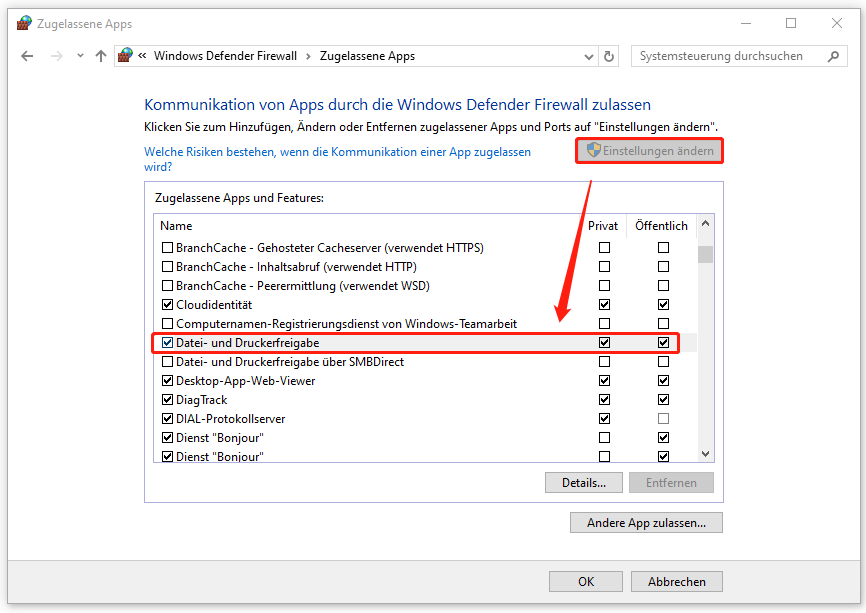Minimize the Zugelassene Apps window
The width and height of the screenshot is (866, 613).
746,23
